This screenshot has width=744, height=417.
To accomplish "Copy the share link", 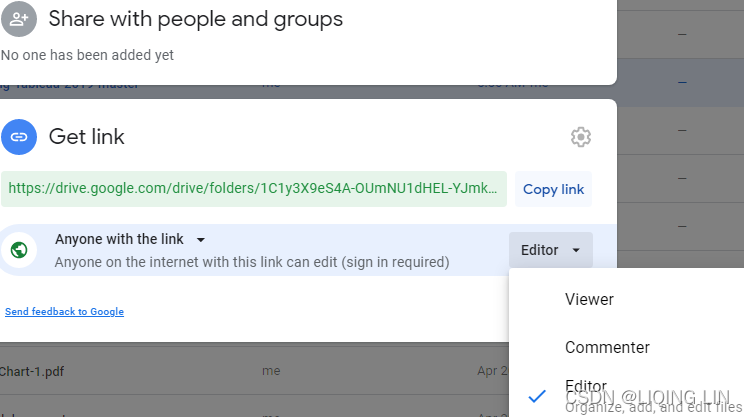I will (553, 189).
